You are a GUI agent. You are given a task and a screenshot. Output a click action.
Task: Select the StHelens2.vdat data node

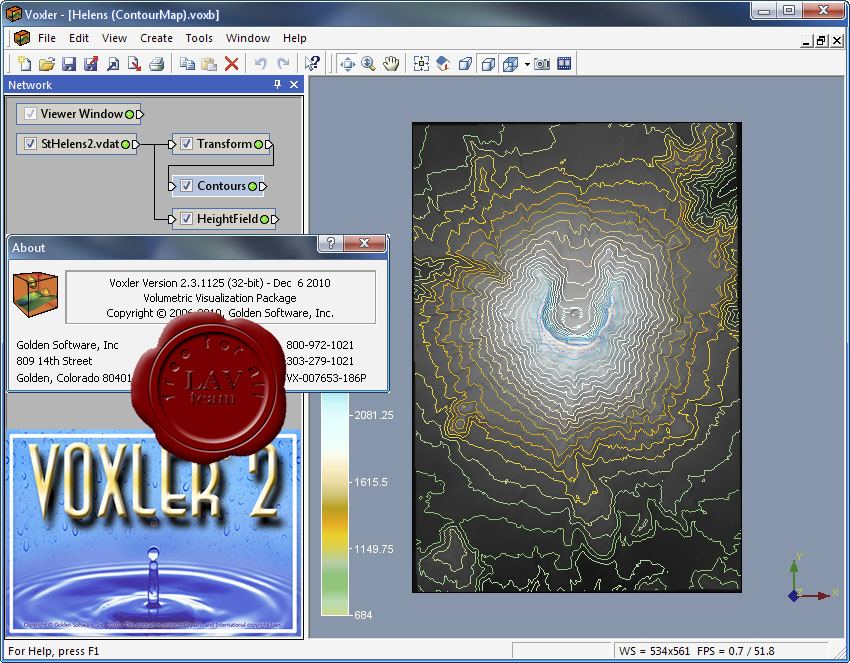[x=76, y=144]
